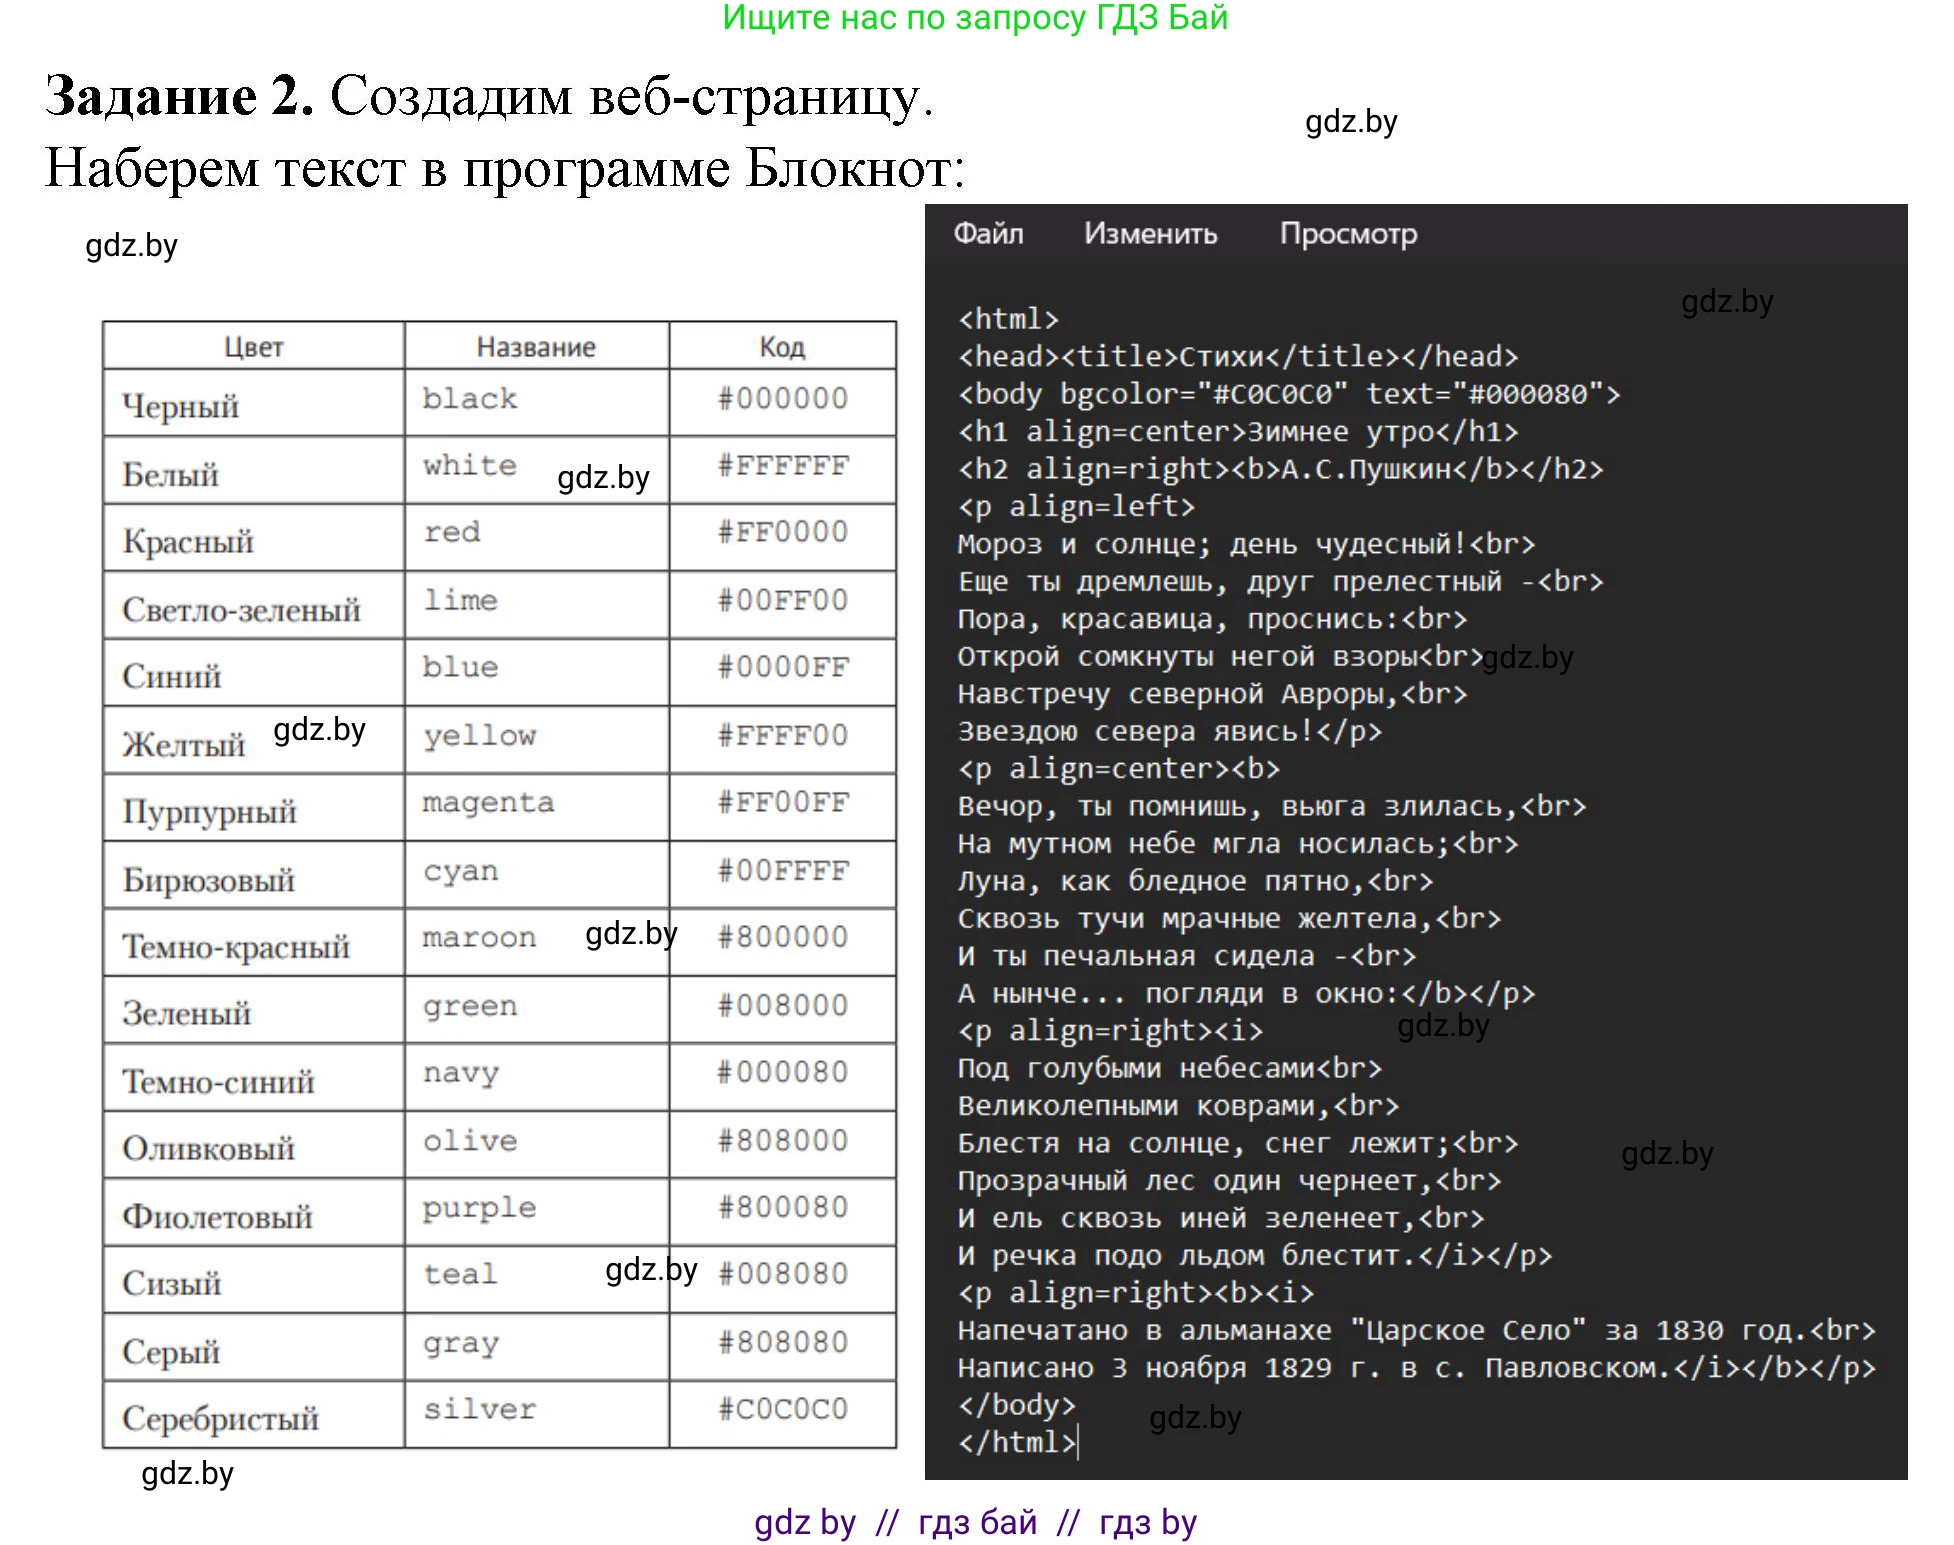
Task: Select the black color code #000000
Action: (x=781, y=399)
